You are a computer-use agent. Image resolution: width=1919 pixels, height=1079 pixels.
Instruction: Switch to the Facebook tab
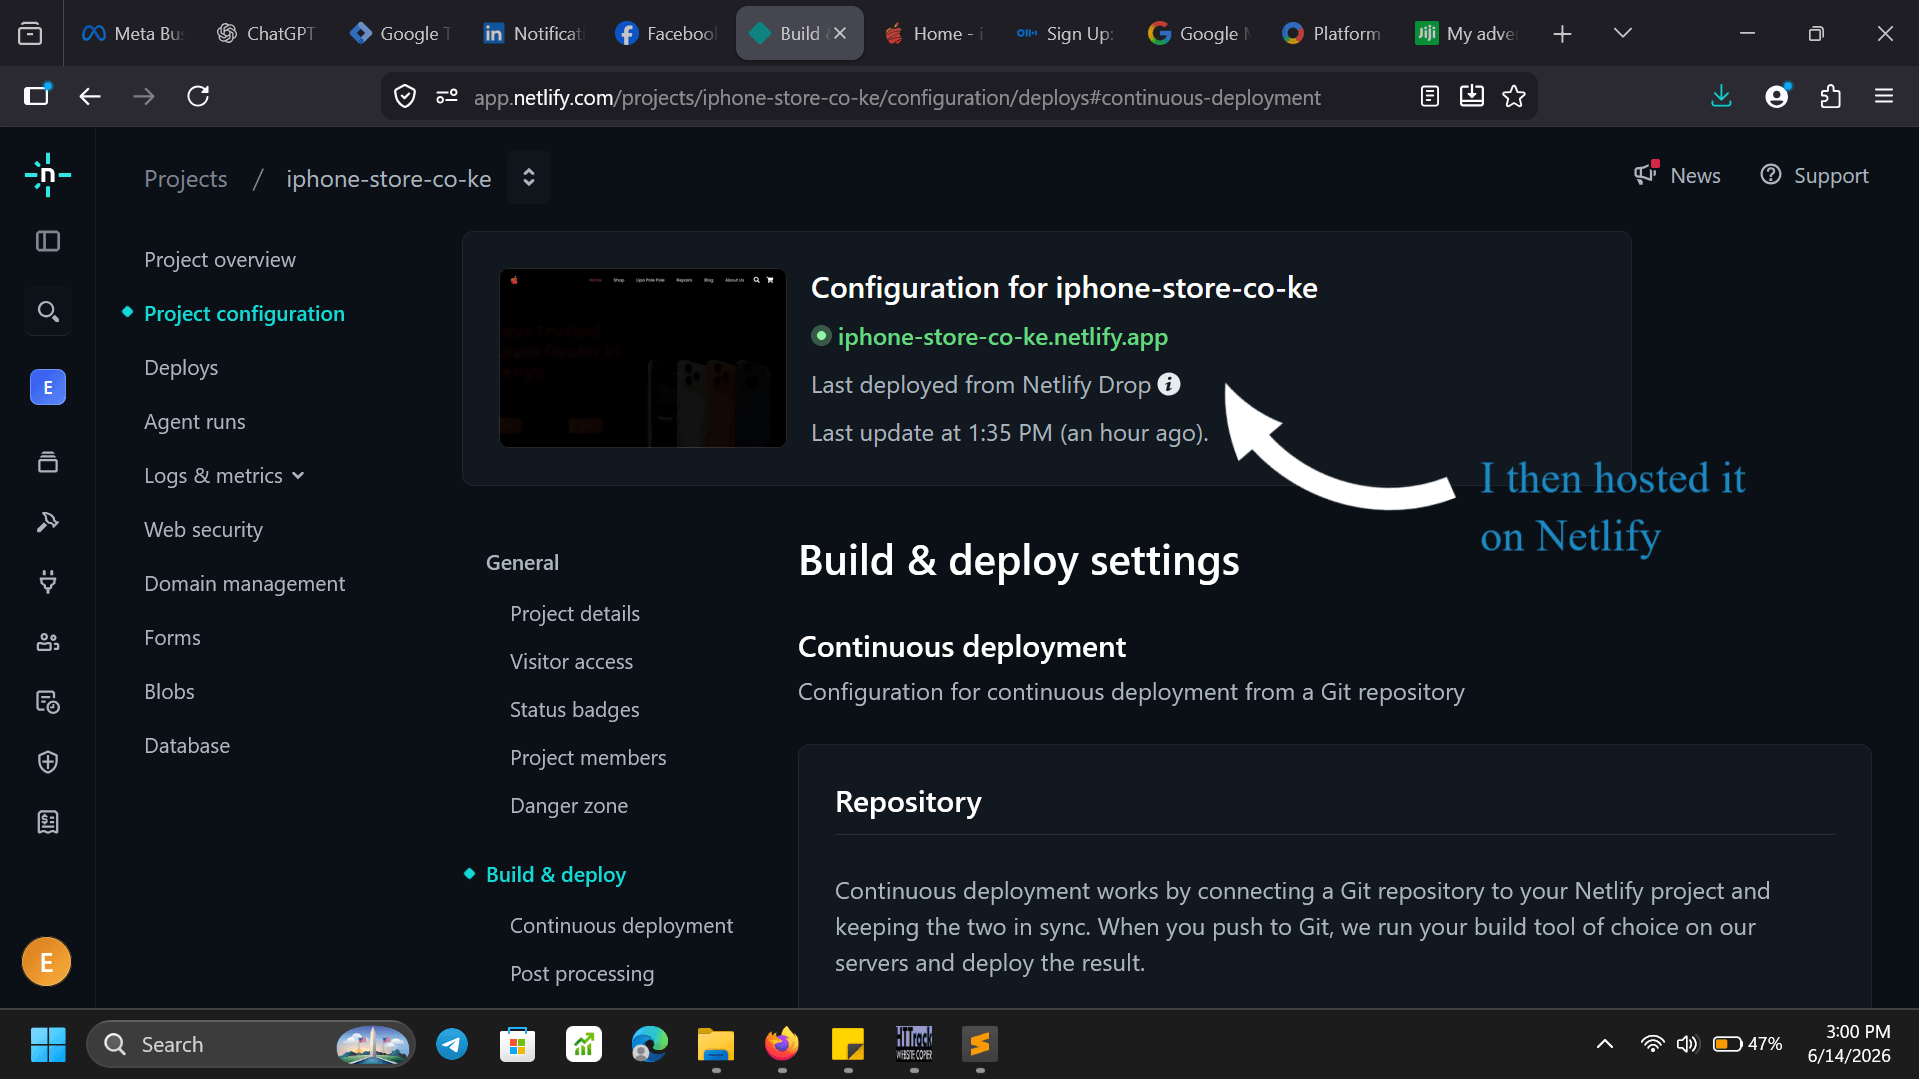point(667,33)
